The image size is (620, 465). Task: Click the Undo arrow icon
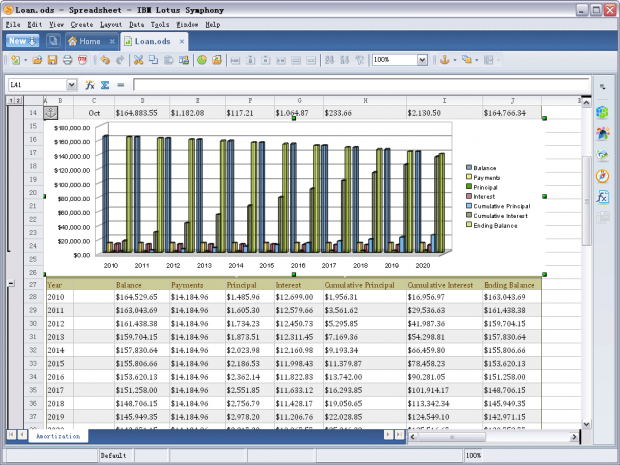105,60
